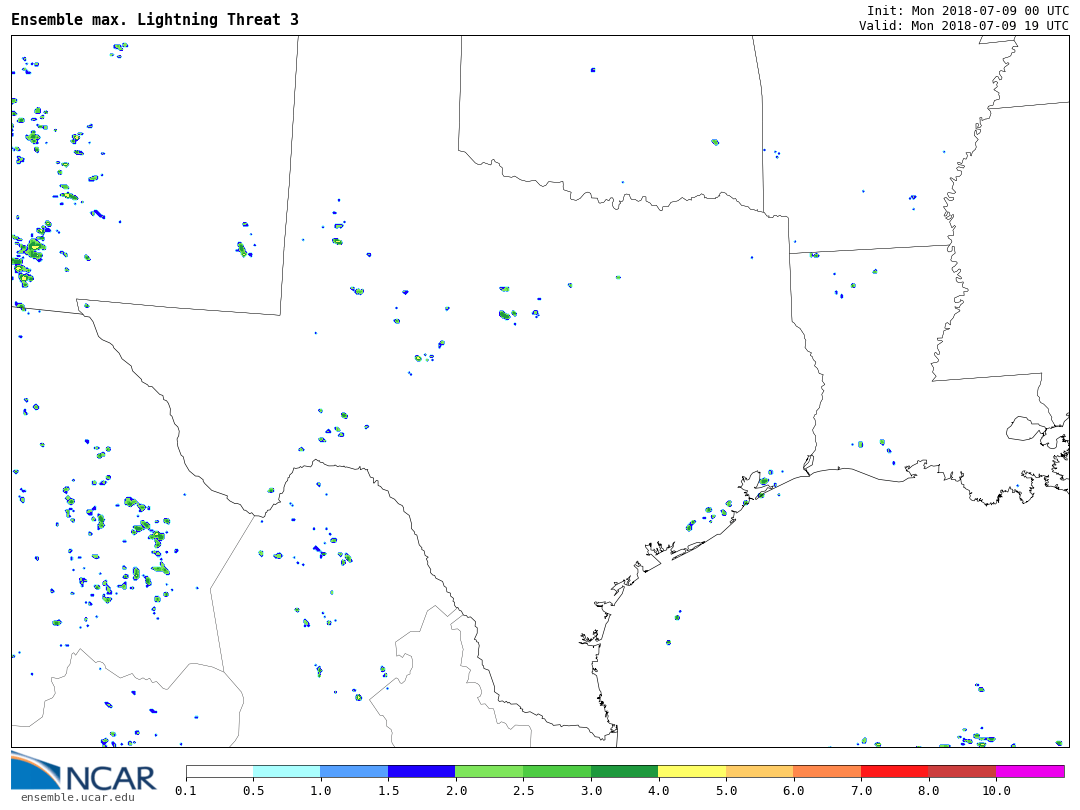Click the dark green 3.0–4.0 swatch
Screen dimensions: 1080x810
click(624, 772)
